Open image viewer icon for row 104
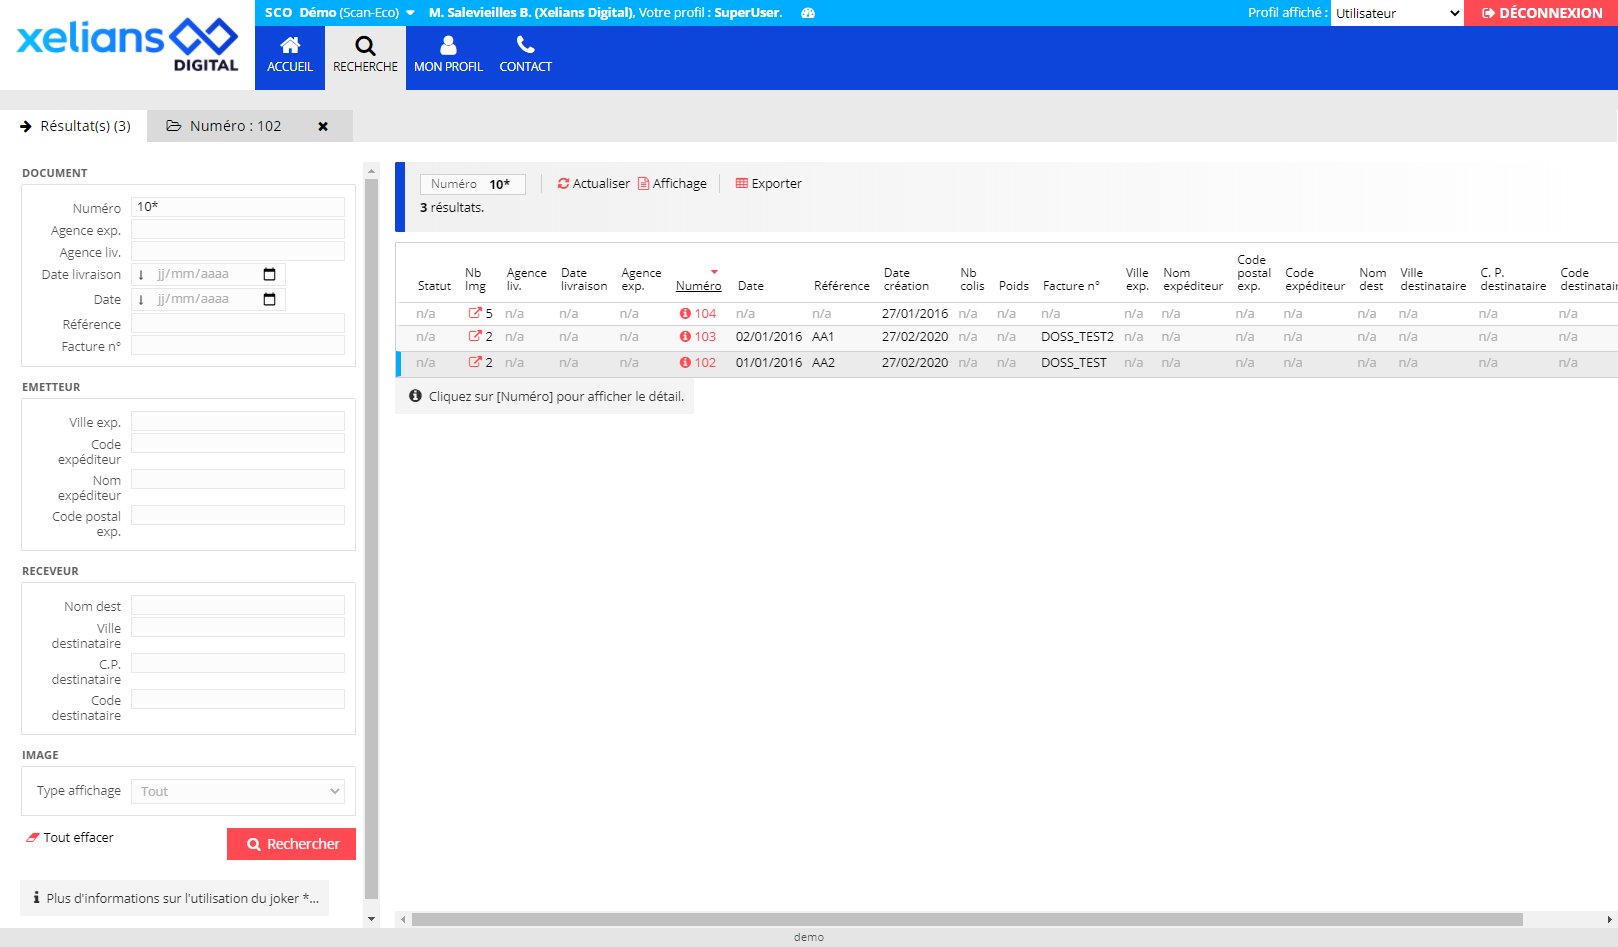The width and height of the screenshot is (1618, 947). point(475,313)
